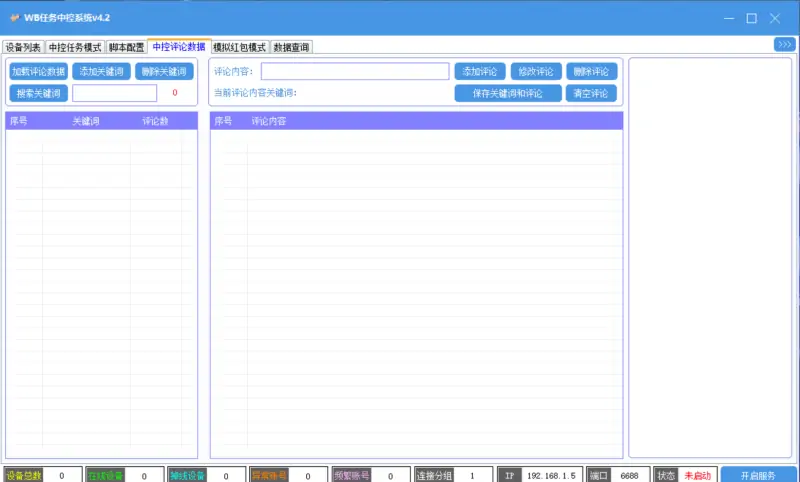Viewport: 800px width, 482px height.
Task: Click the 开启服务 button
Action: pyautogui.click(x=758, y=475)
